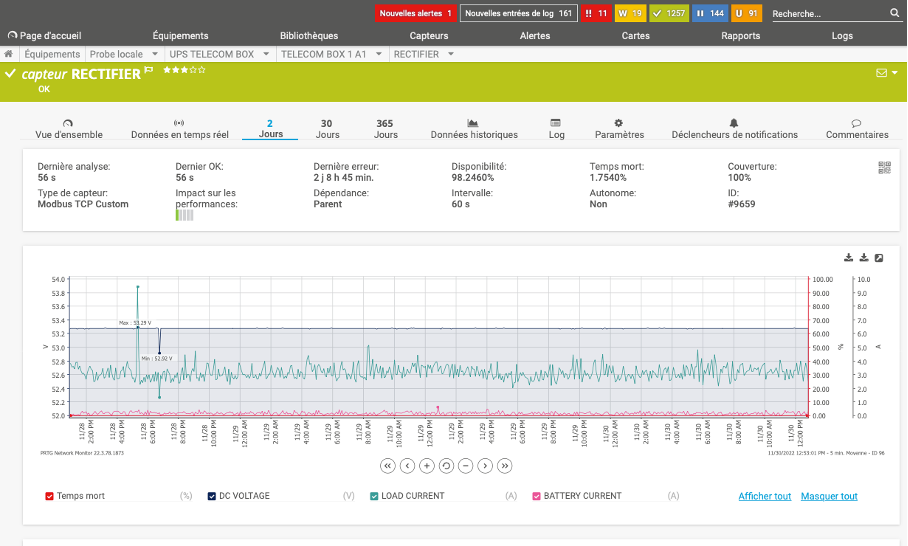Zoom in the graph with plus button
The height and width of the screenshot is (546, 908).
[427, 466]
